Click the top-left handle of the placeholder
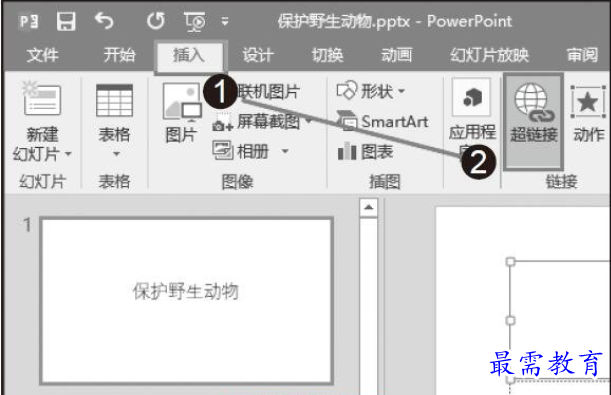Image resolution: width=611 pixels, height=395 pixels. coord(510,261)
